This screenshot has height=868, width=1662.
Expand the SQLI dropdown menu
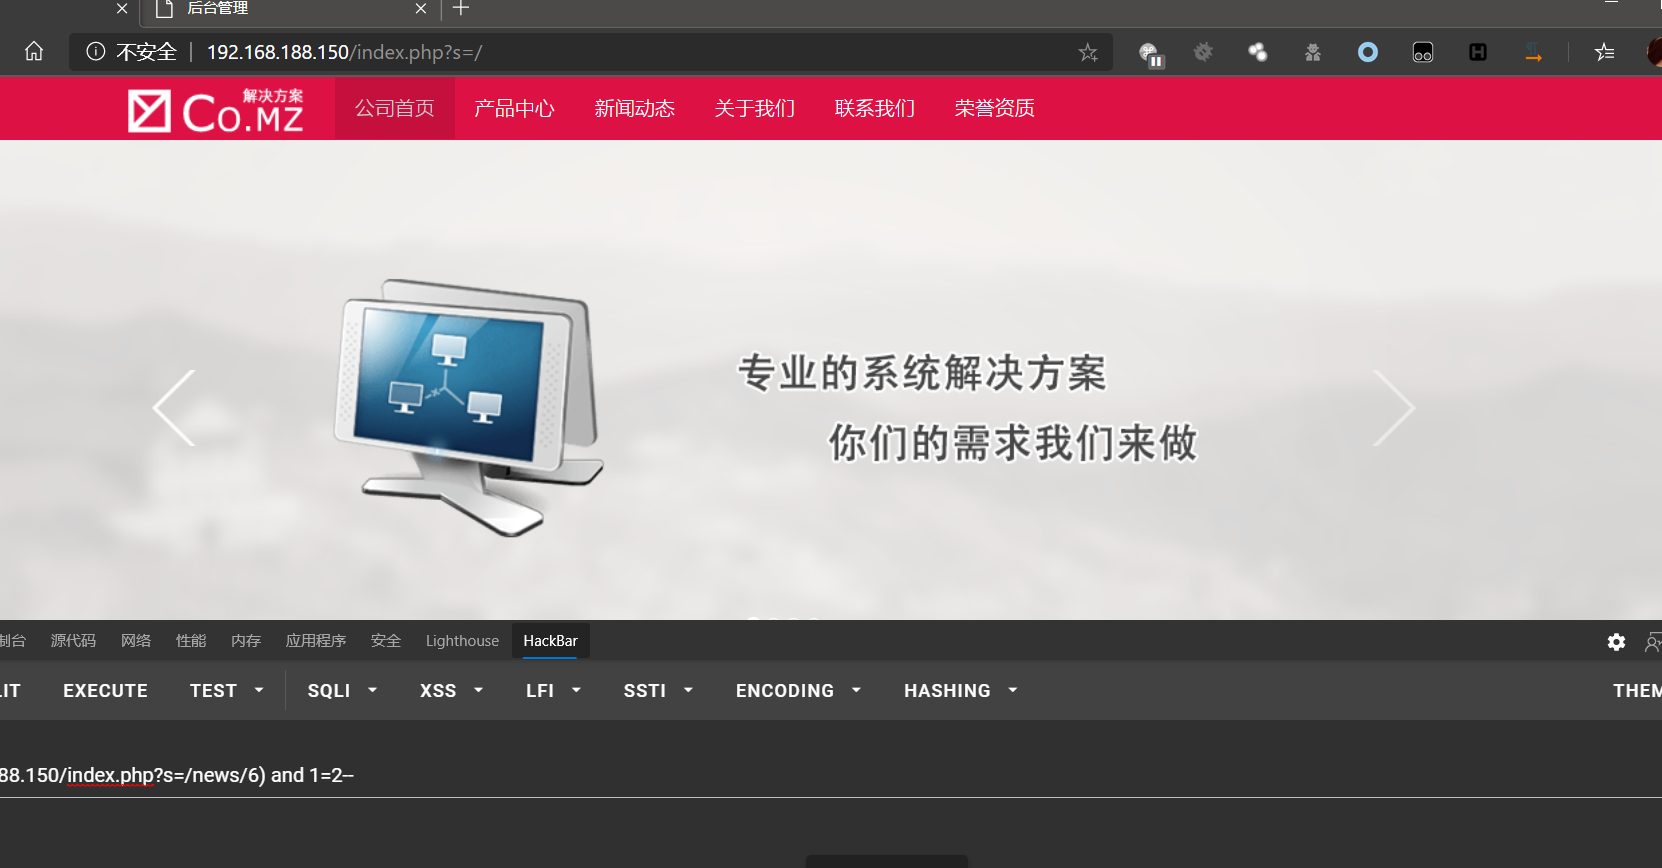(x=342, y=691)
